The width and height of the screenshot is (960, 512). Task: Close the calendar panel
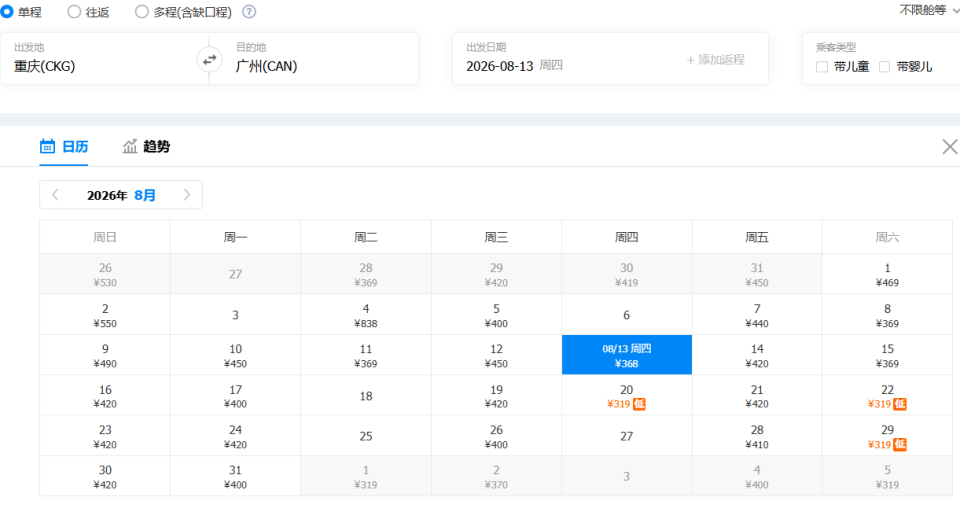950,146
